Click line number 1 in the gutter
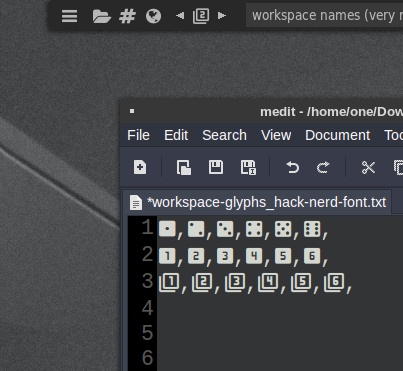 pos(147,228)
